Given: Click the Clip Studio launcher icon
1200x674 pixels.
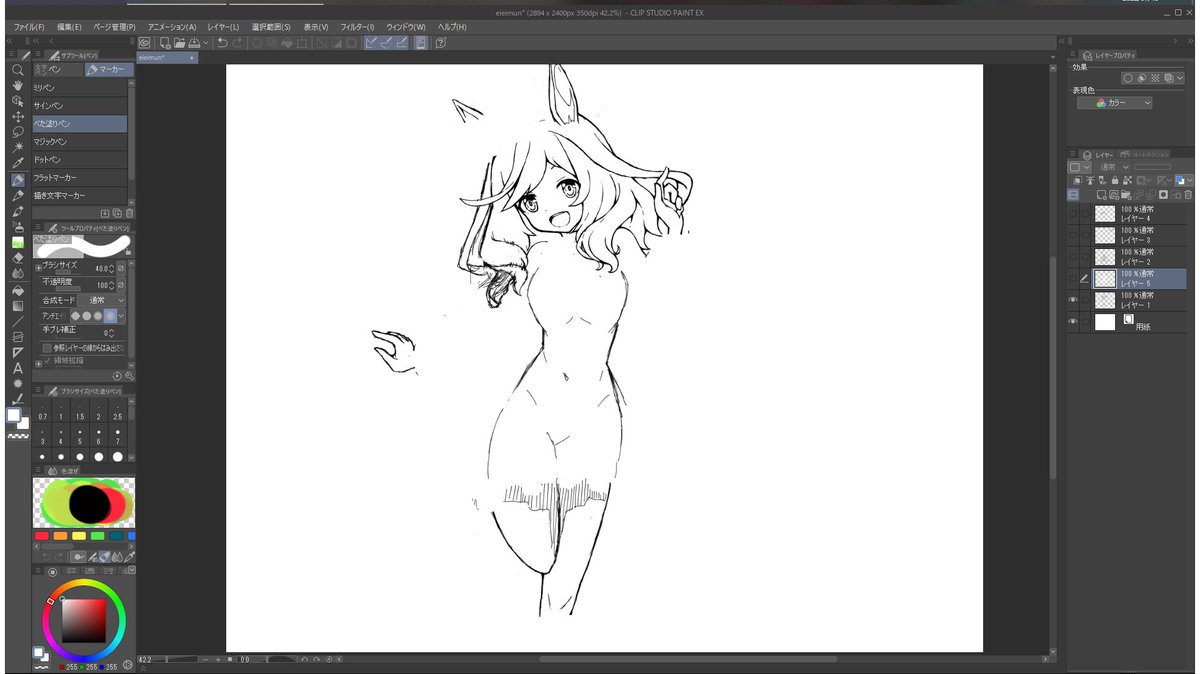Looking at the screenshot, I should [144, 43].
